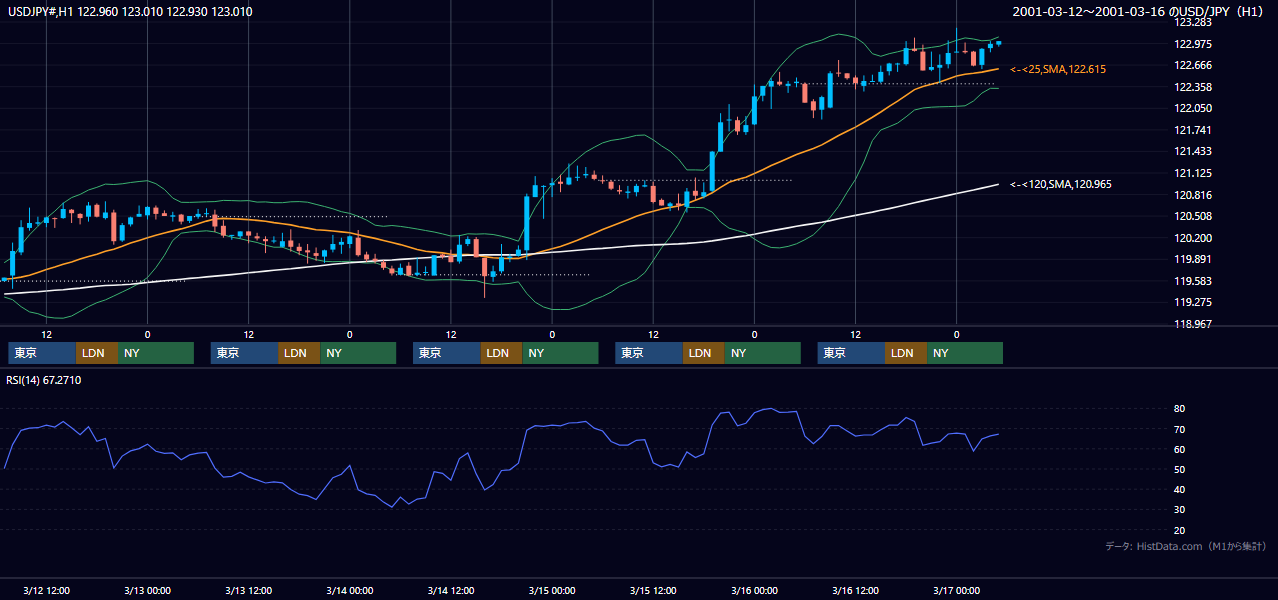1278x600 pixels.
Task: Click the 120 SMA label reading 120.965
Action: 1061,184
